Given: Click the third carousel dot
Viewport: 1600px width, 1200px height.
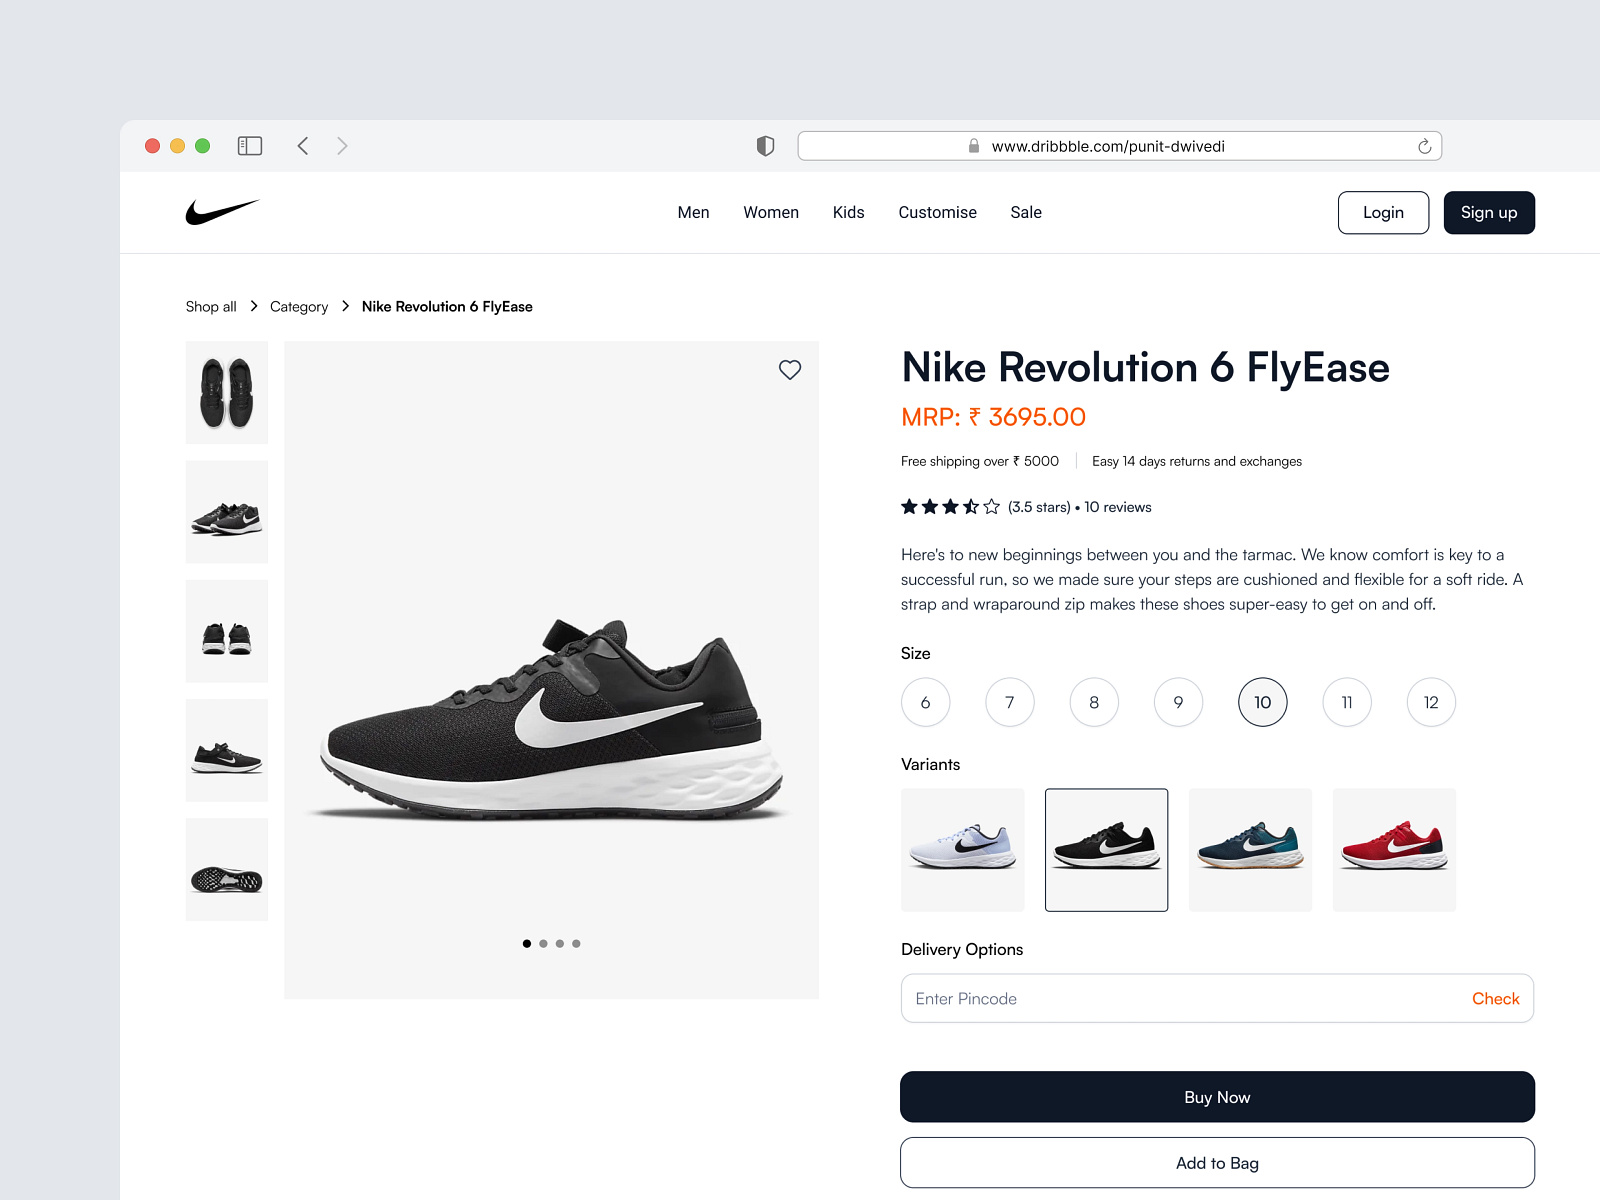Looking at the screenshot, I should click(x=560, y=943).
